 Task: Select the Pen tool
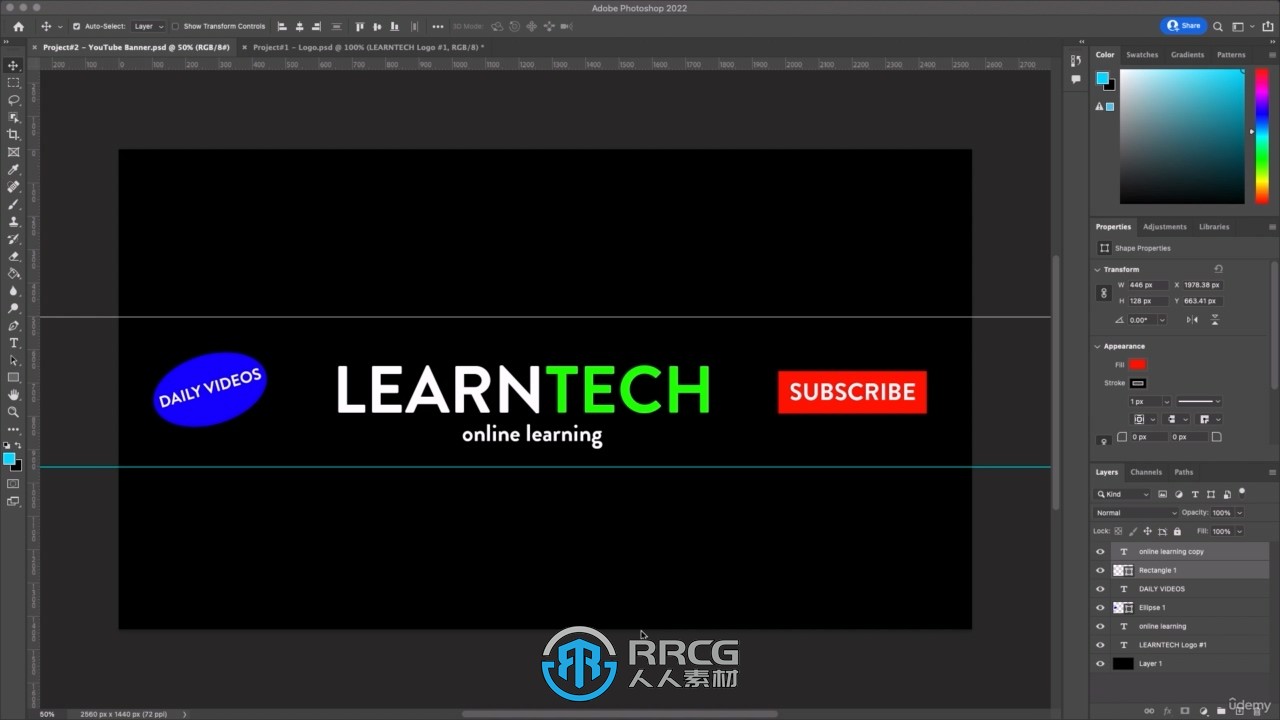click(x=13, y=326)
